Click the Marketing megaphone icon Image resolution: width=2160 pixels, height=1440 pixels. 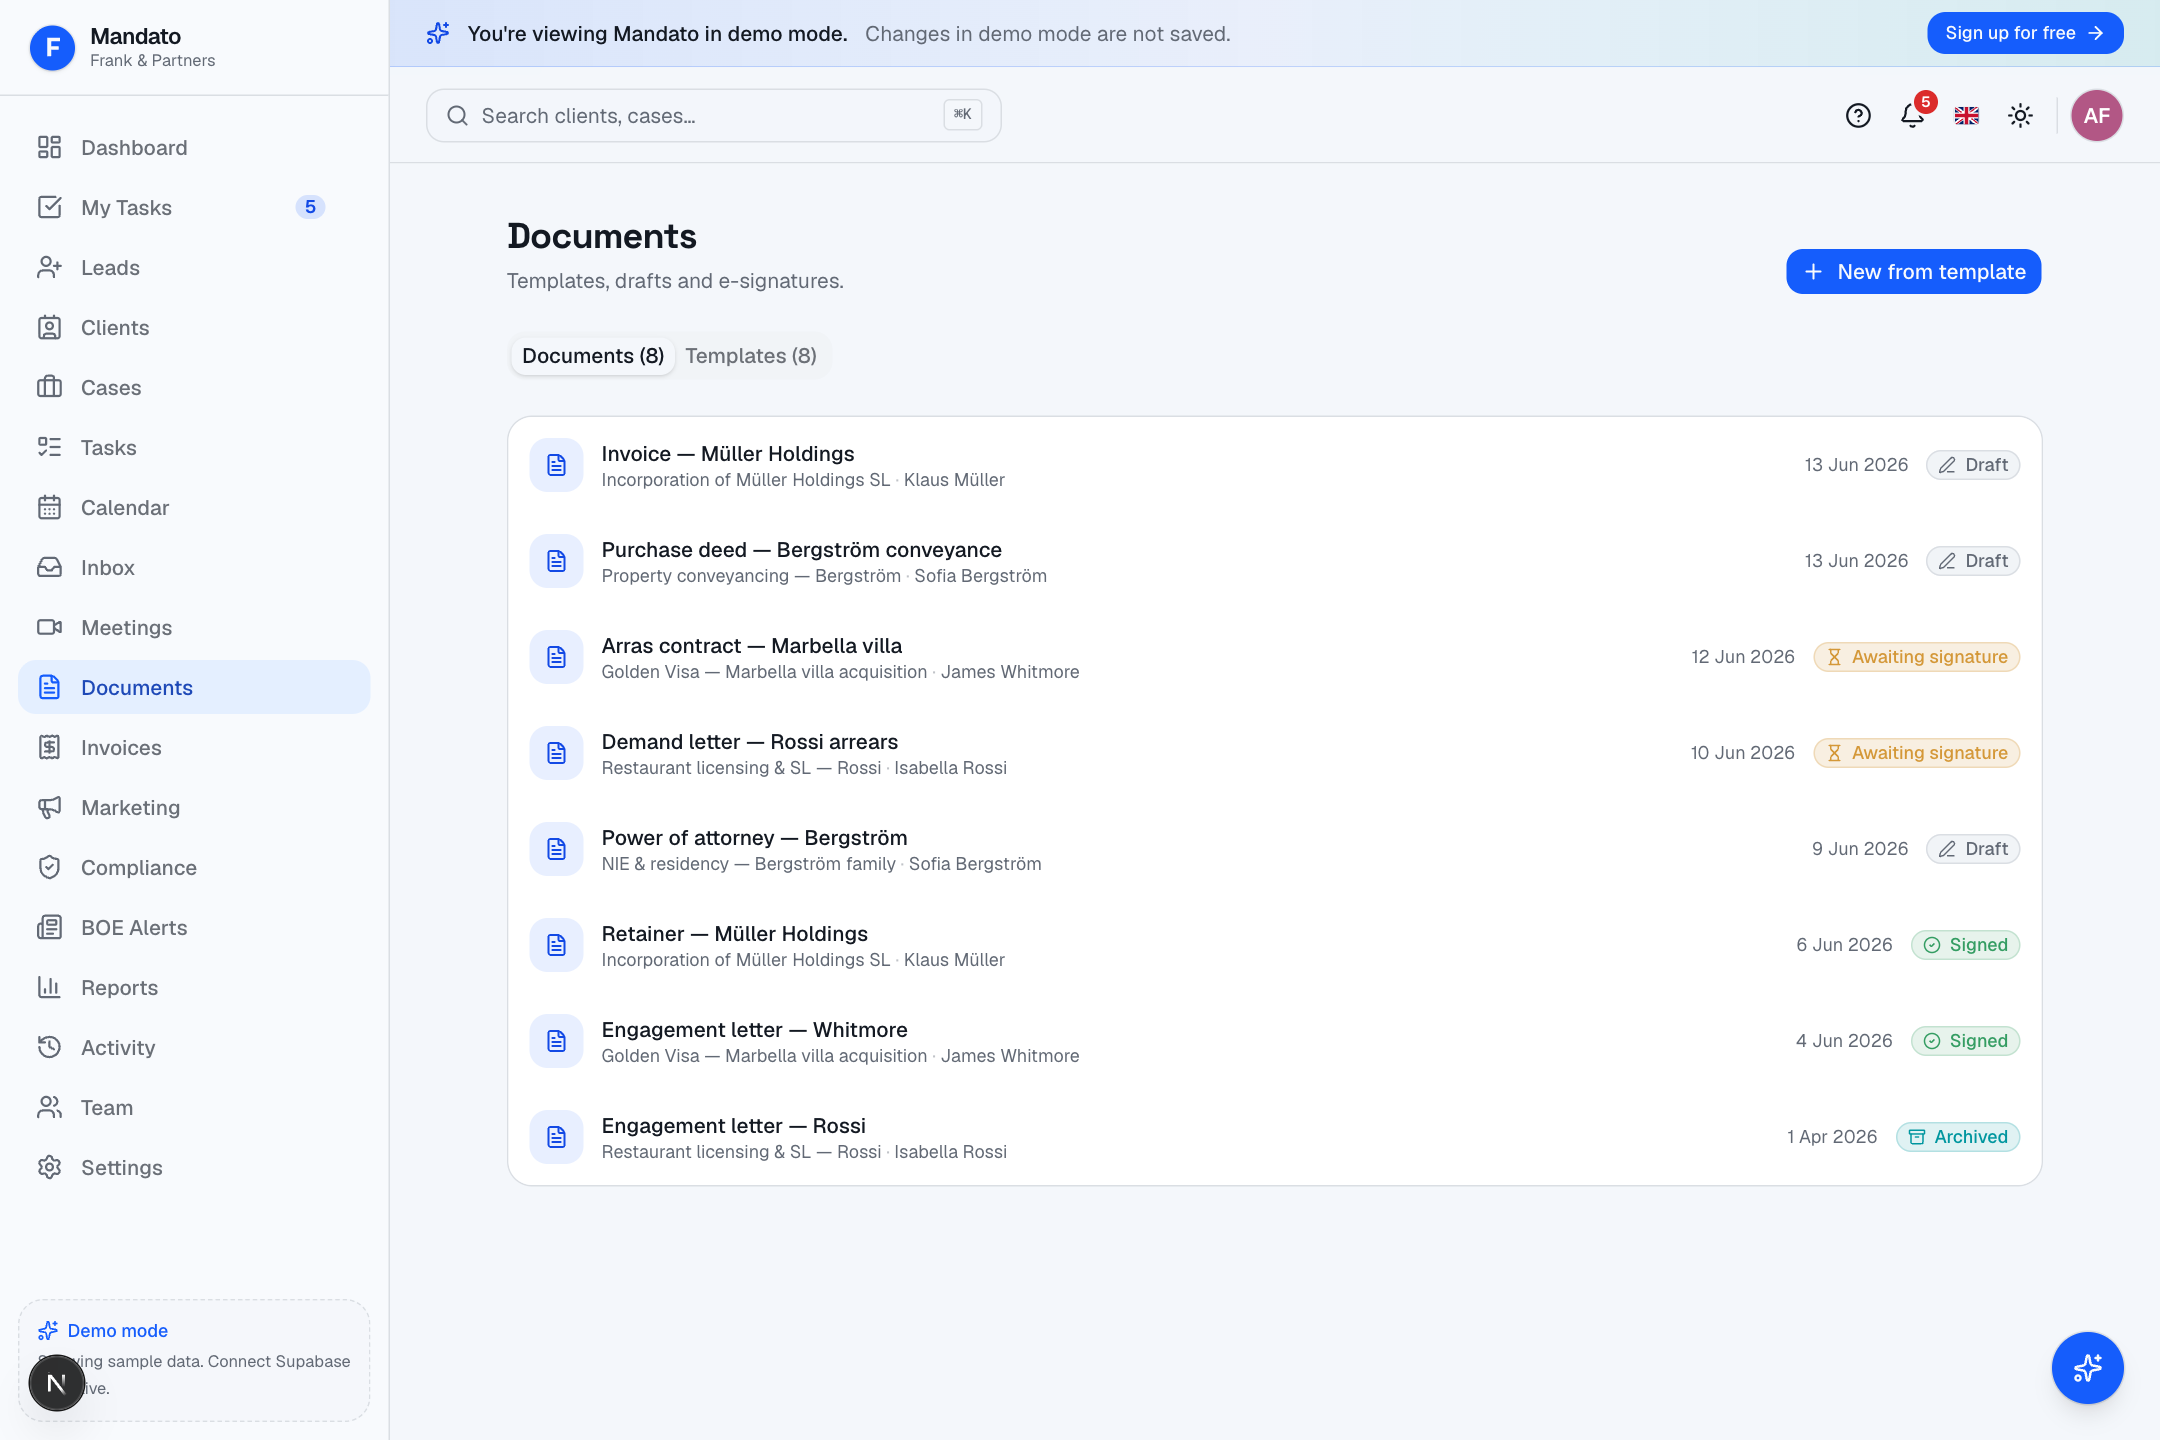click(x=49, y=808)
